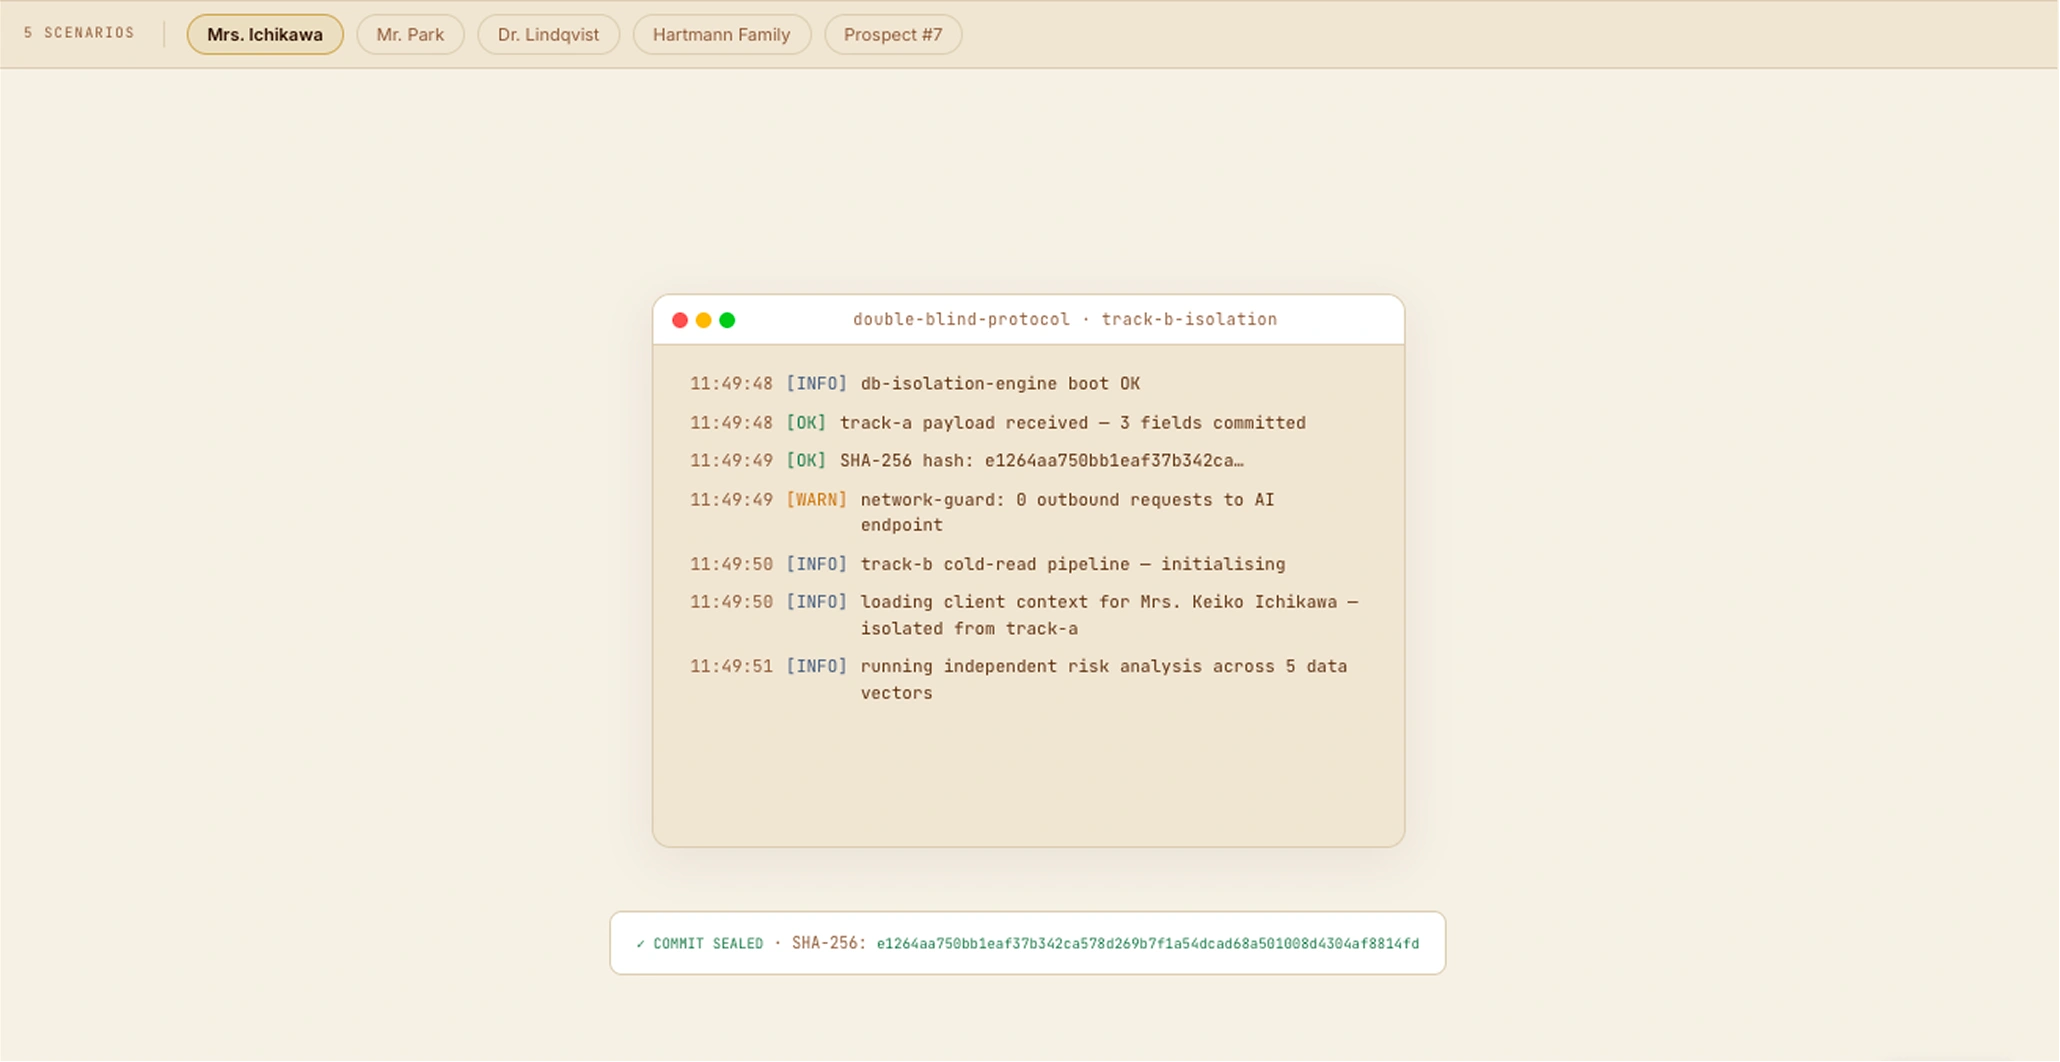Choose the Prospect #7 scenario
Viewport: 2060px width, 1062px height.
893,34
